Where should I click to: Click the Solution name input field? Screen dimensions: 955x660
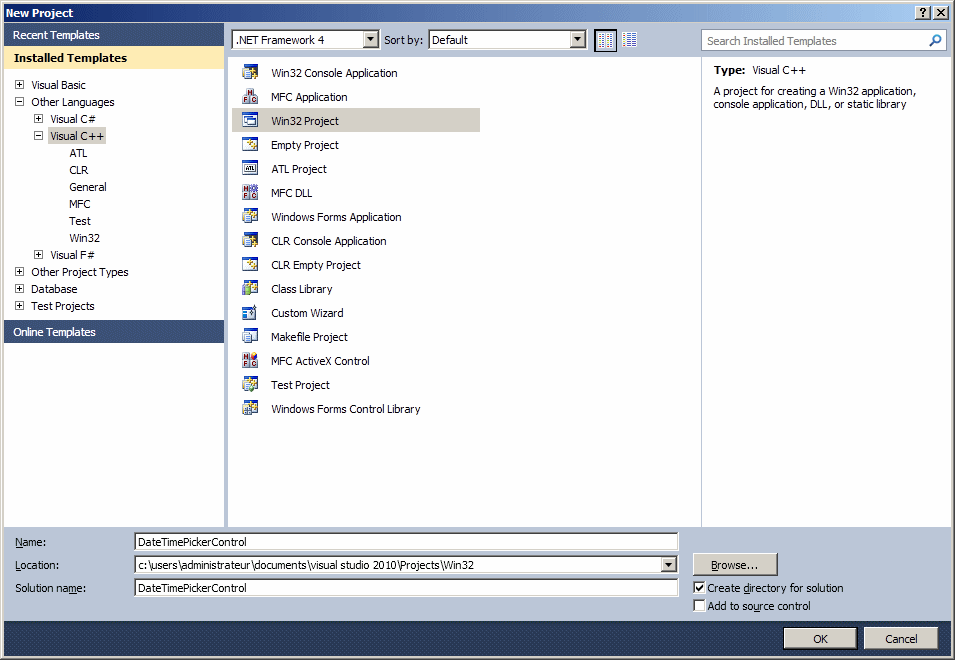(406, 588)
